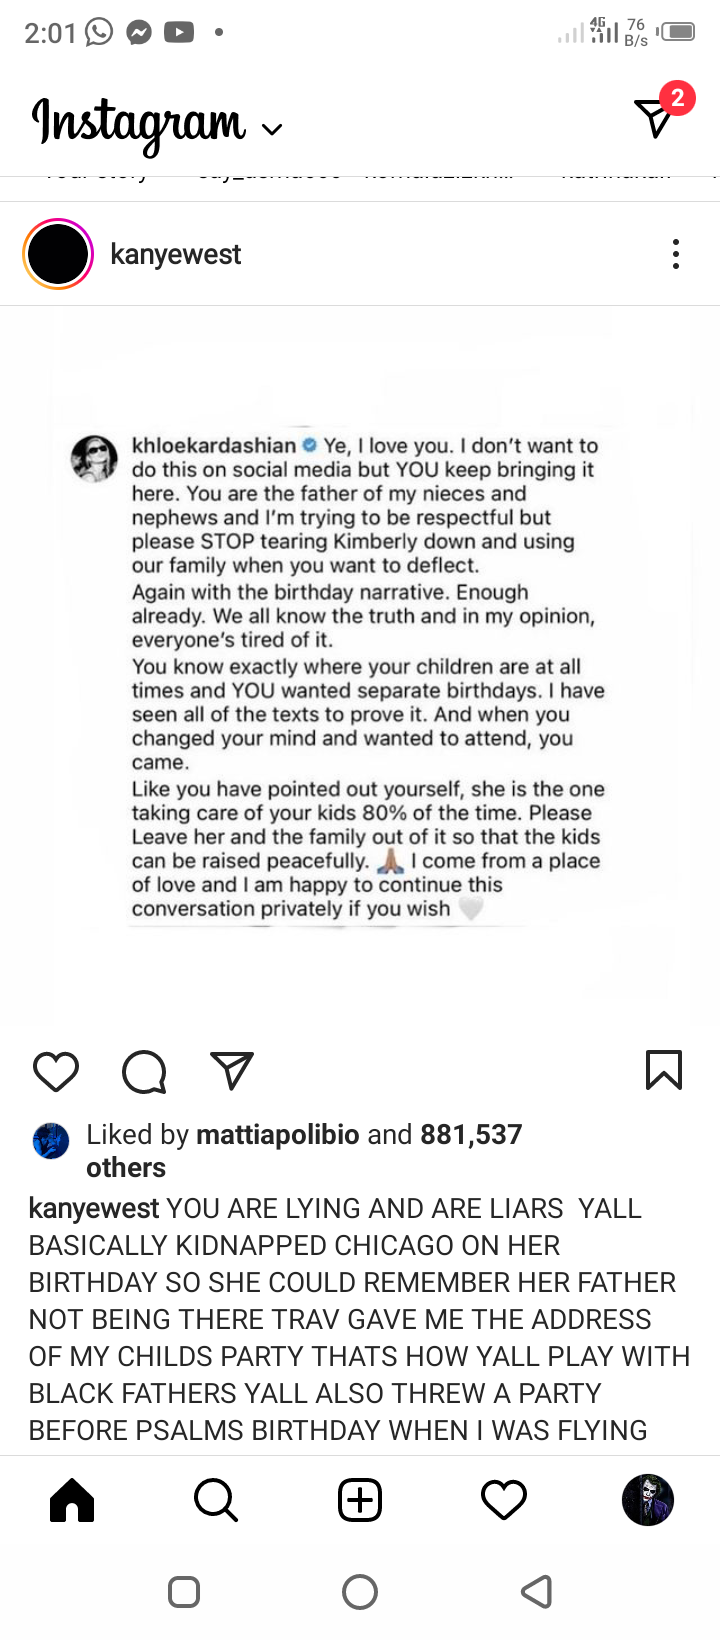Like the post with heart icon

pos(56,1071)
